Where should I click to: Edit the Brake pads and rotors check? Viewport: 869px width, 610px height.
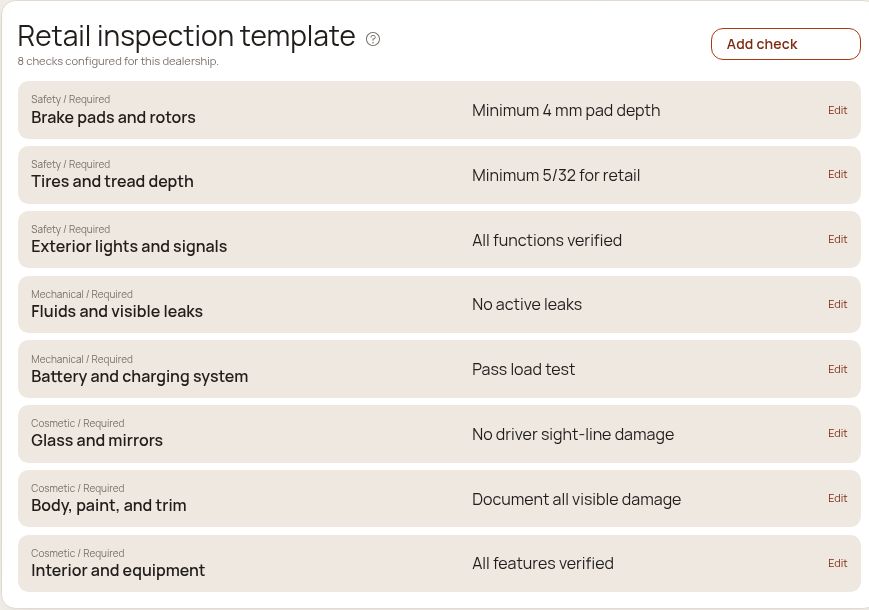(x=837, y=110)
